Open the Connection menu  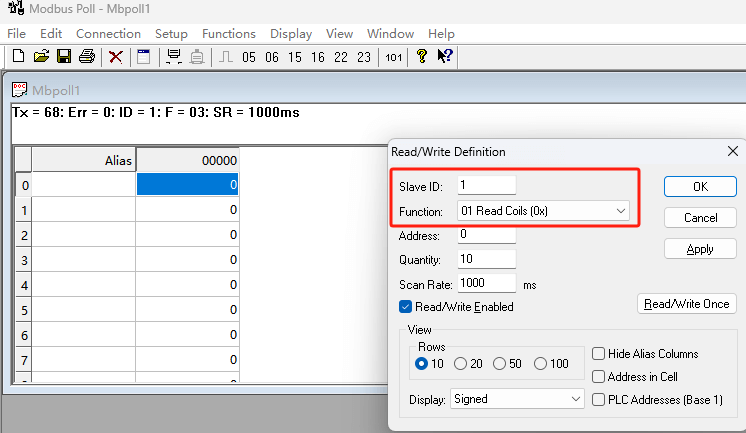coord(108,33)
